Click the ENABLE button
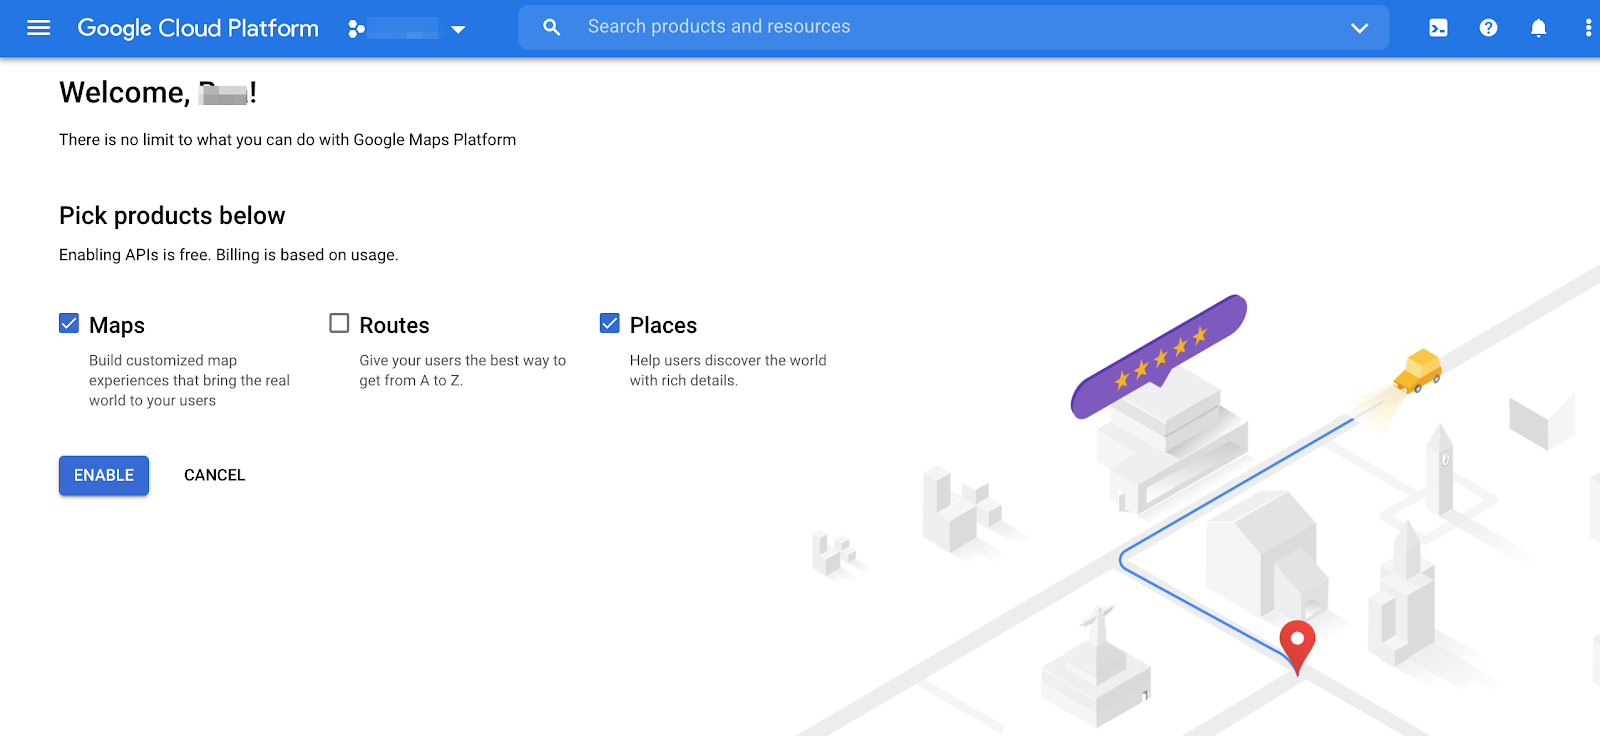1600x736 pixels. (x=104, y=475)
